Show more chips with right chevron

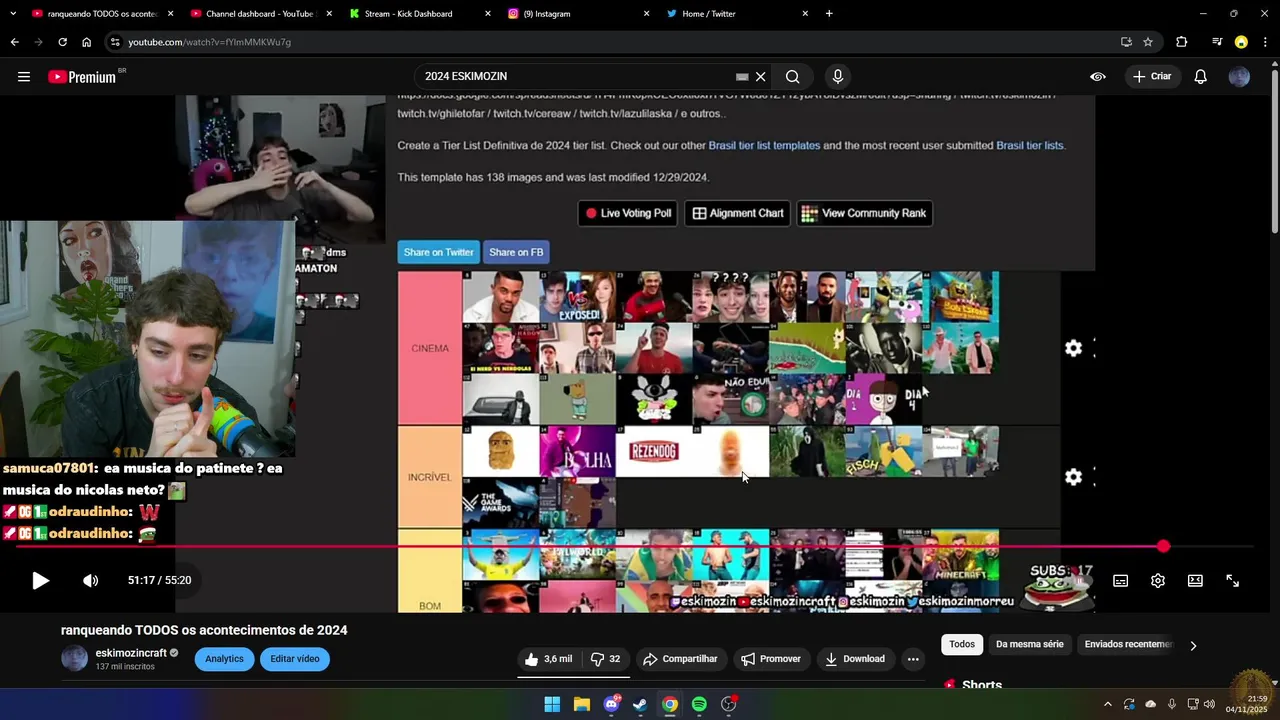[x=1193, y=645]
